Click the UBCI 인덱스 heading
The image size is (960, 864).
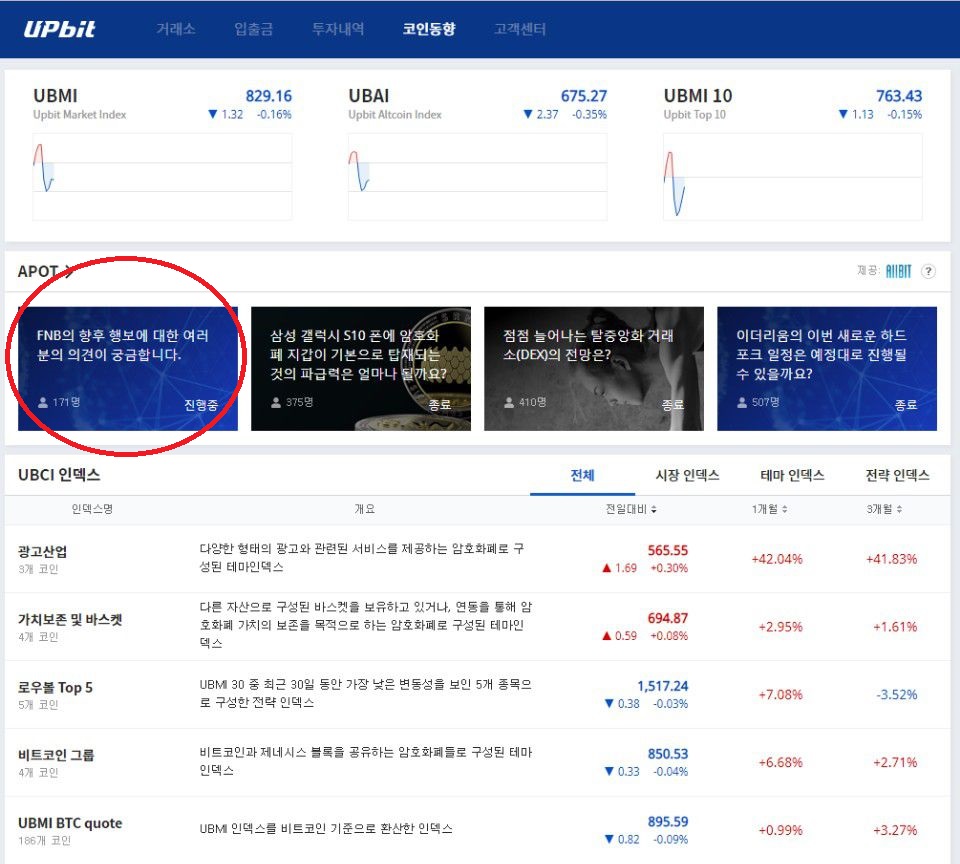click(x=59, y=475)
